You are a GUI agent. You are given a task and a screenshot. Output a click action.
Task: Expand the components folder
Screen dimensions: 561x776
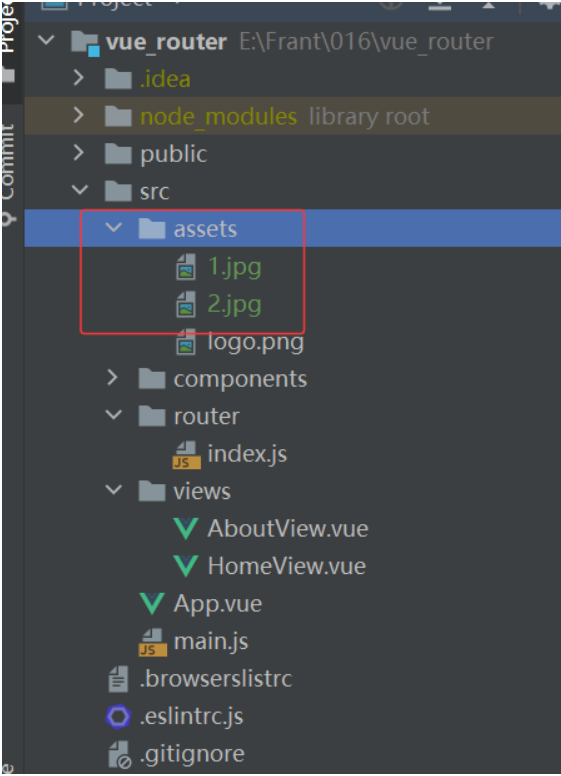(x=112, y=378)
